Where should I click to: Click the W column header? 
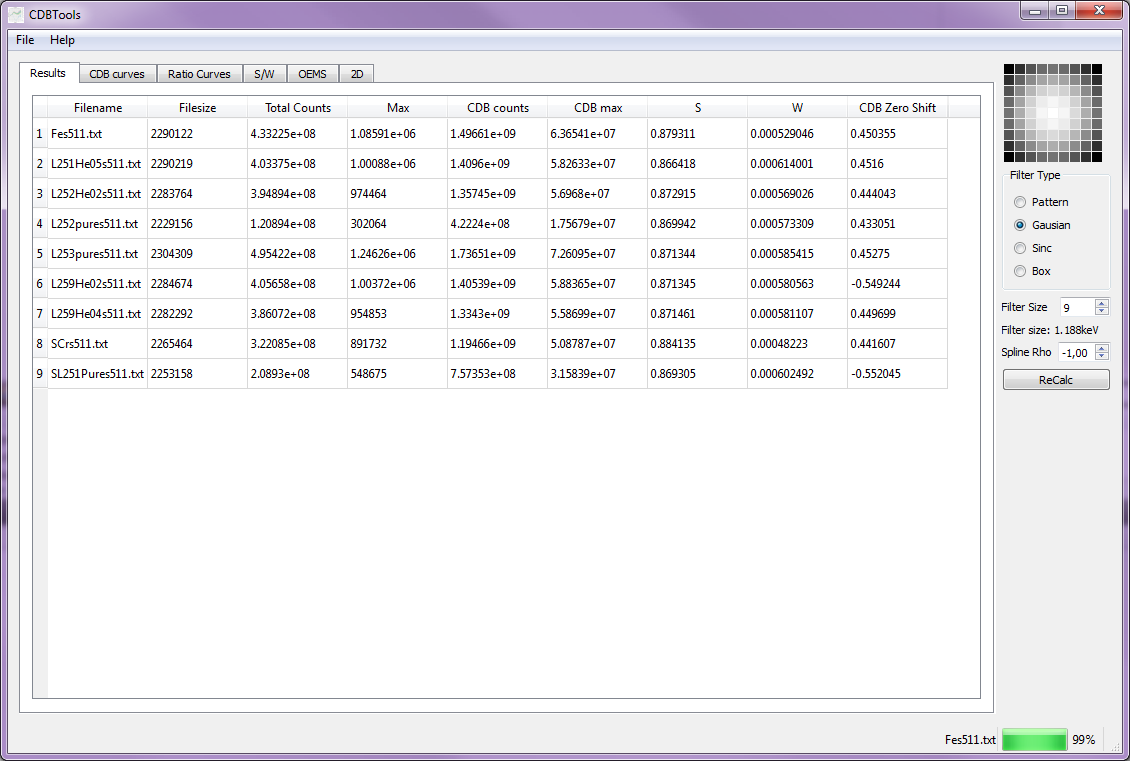tap(797, 107)
